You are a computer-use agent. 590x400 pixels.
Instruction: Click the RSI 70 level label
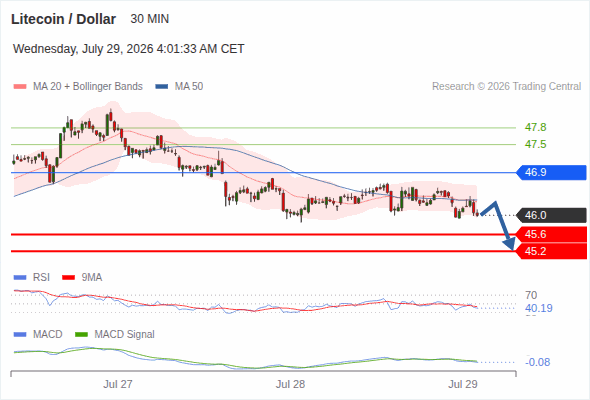(531, 295)
